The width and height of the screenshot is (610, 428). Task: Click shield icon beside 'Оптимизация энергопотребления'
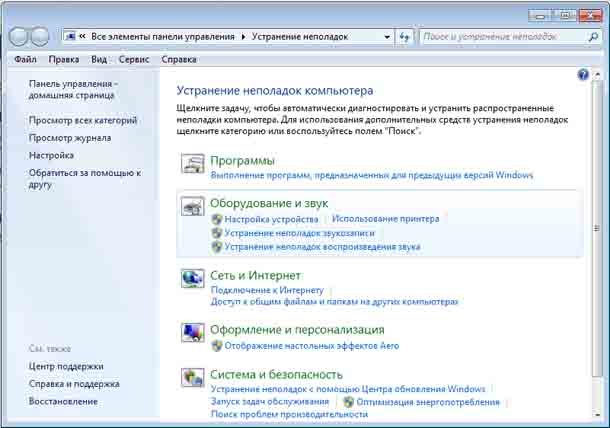click(x=349, y=402)
